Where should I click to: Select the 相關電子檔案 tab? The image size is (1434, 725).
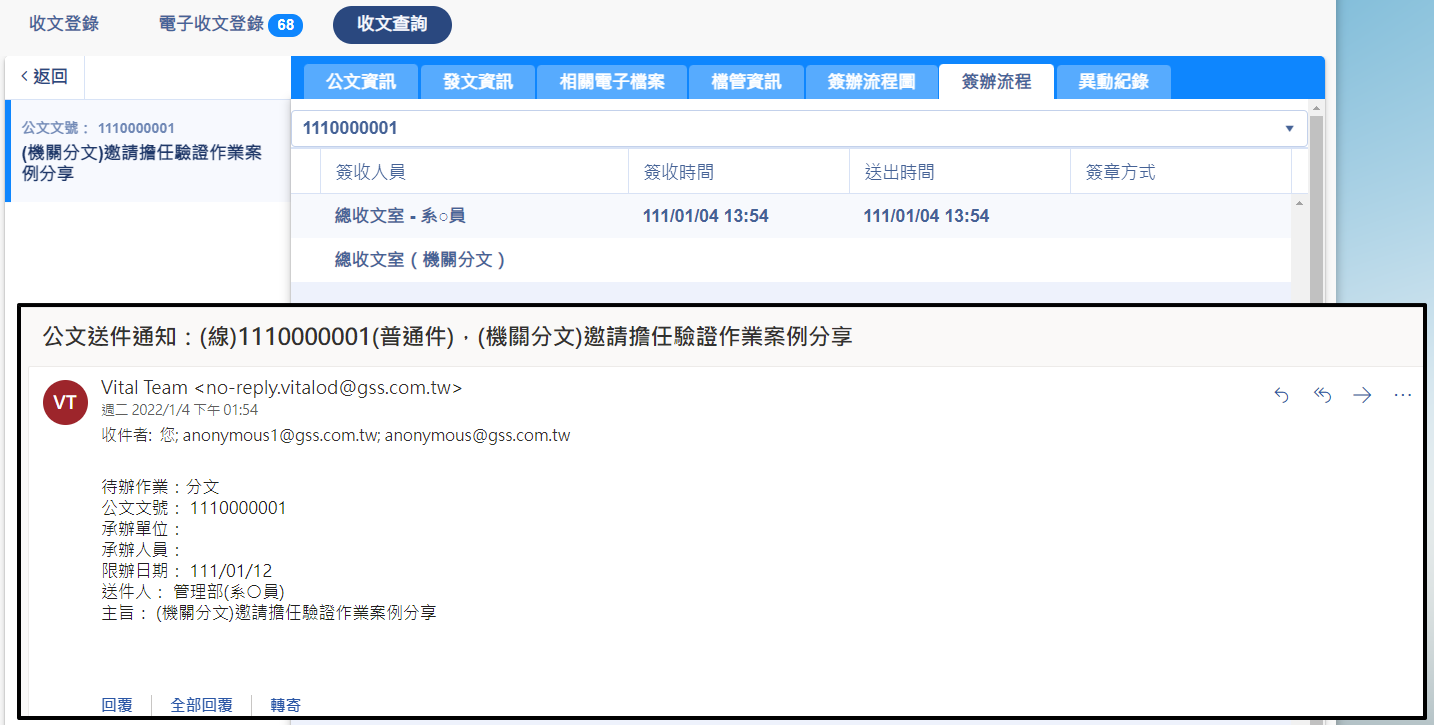[x=612, y=82]
